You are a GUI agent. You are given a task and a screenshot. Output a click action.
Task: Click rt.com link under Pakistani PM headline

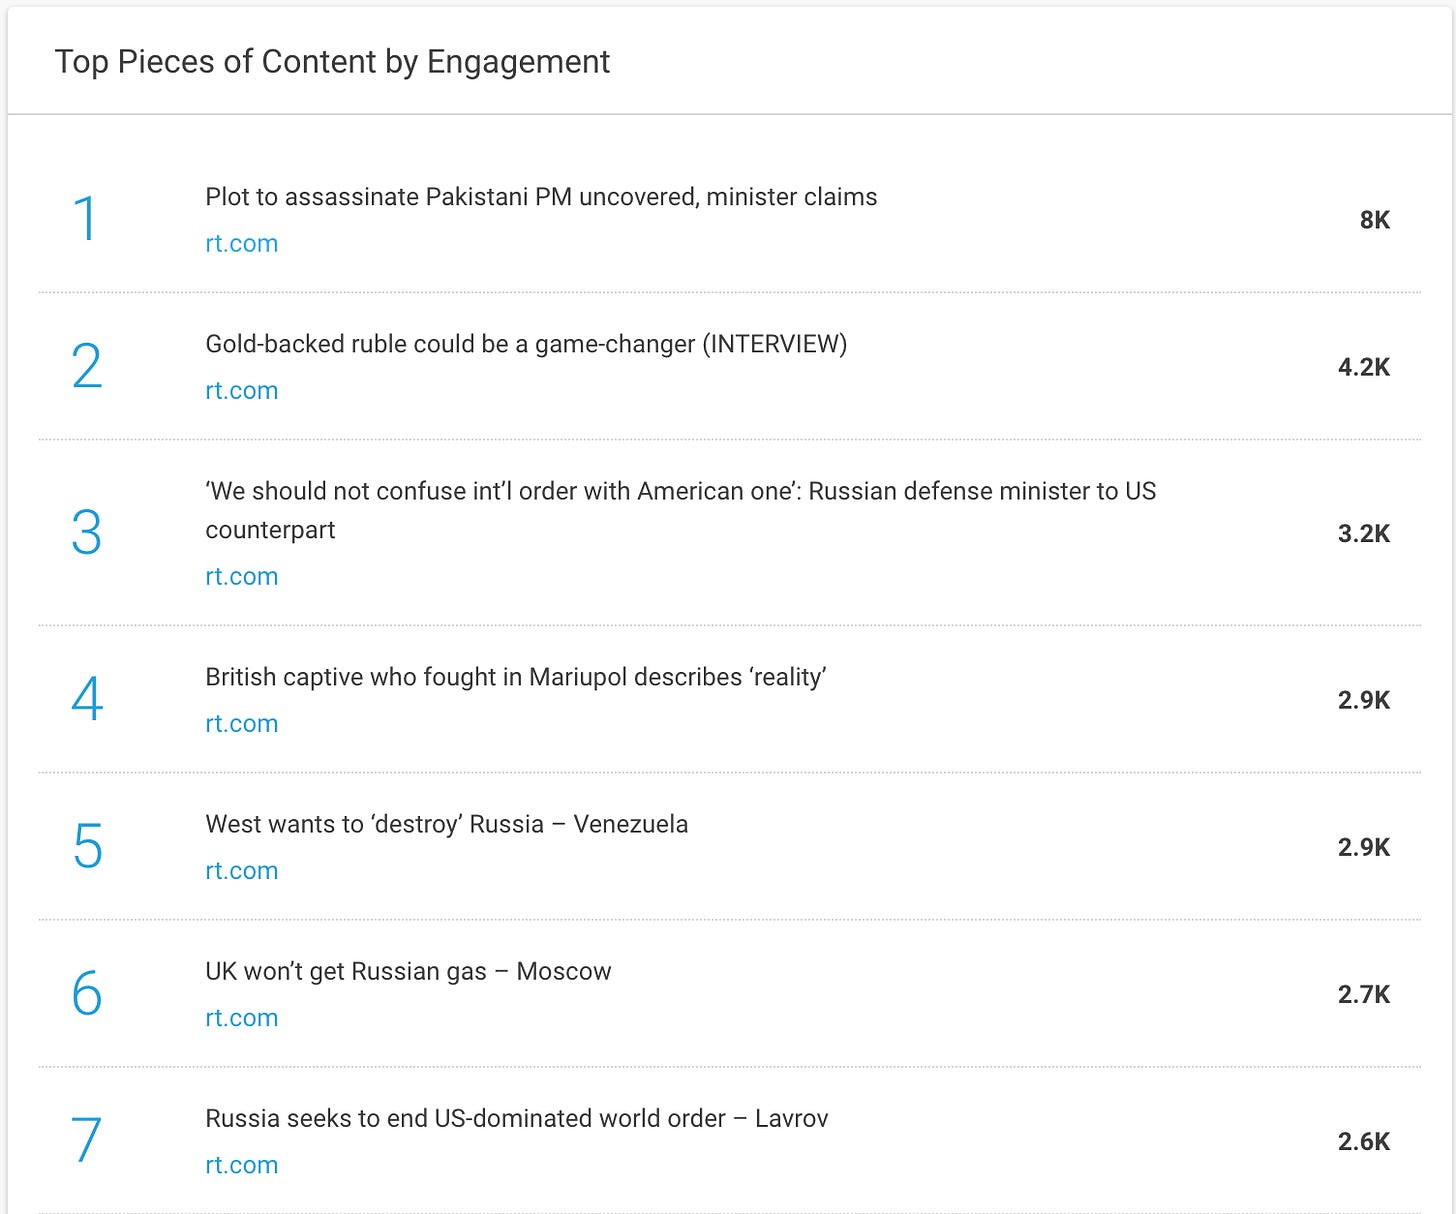click(x=241, y=244)
